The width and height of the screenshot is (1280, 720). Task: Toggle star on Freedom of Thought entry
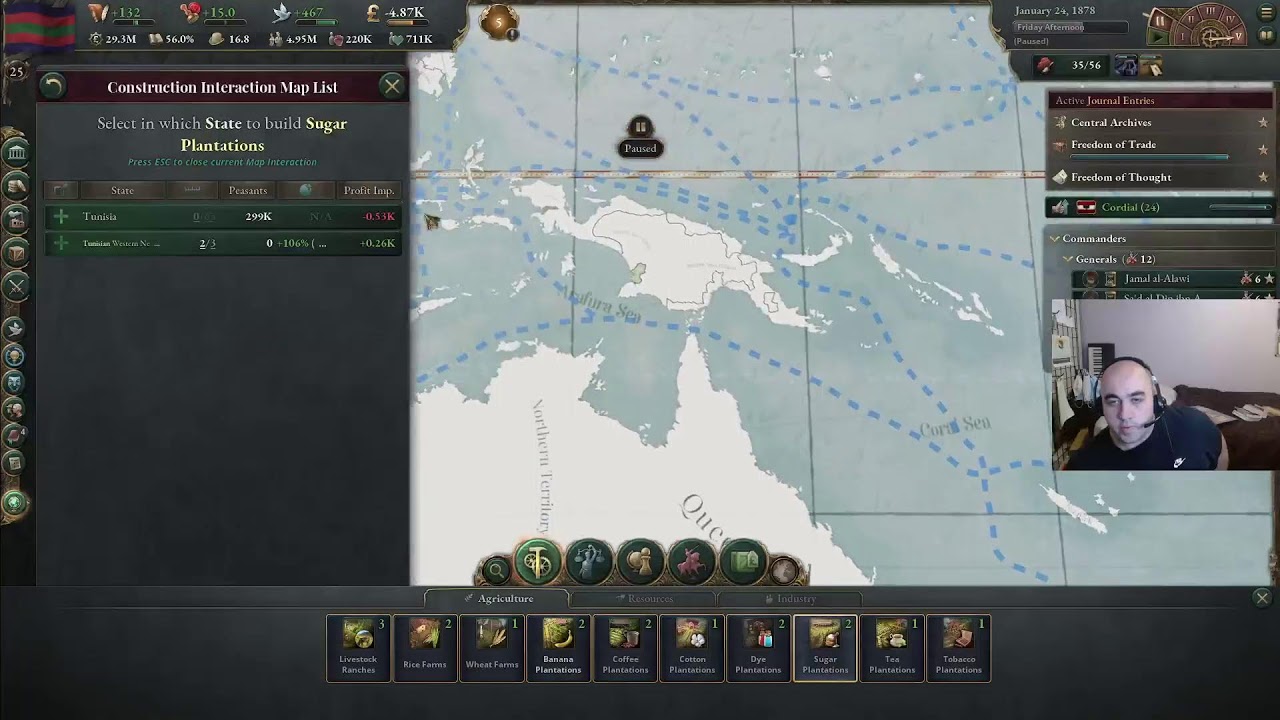pos(1263,177)
